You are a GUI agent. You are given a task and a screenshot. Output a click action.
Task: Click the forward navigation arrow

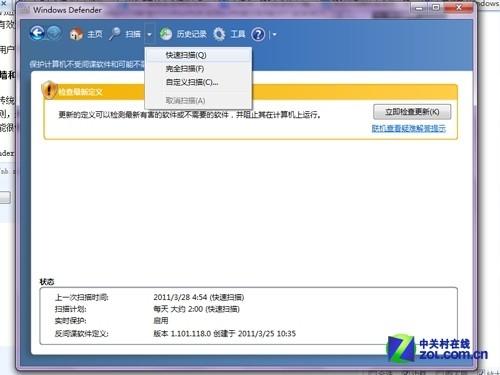click(x=54, y=33)
